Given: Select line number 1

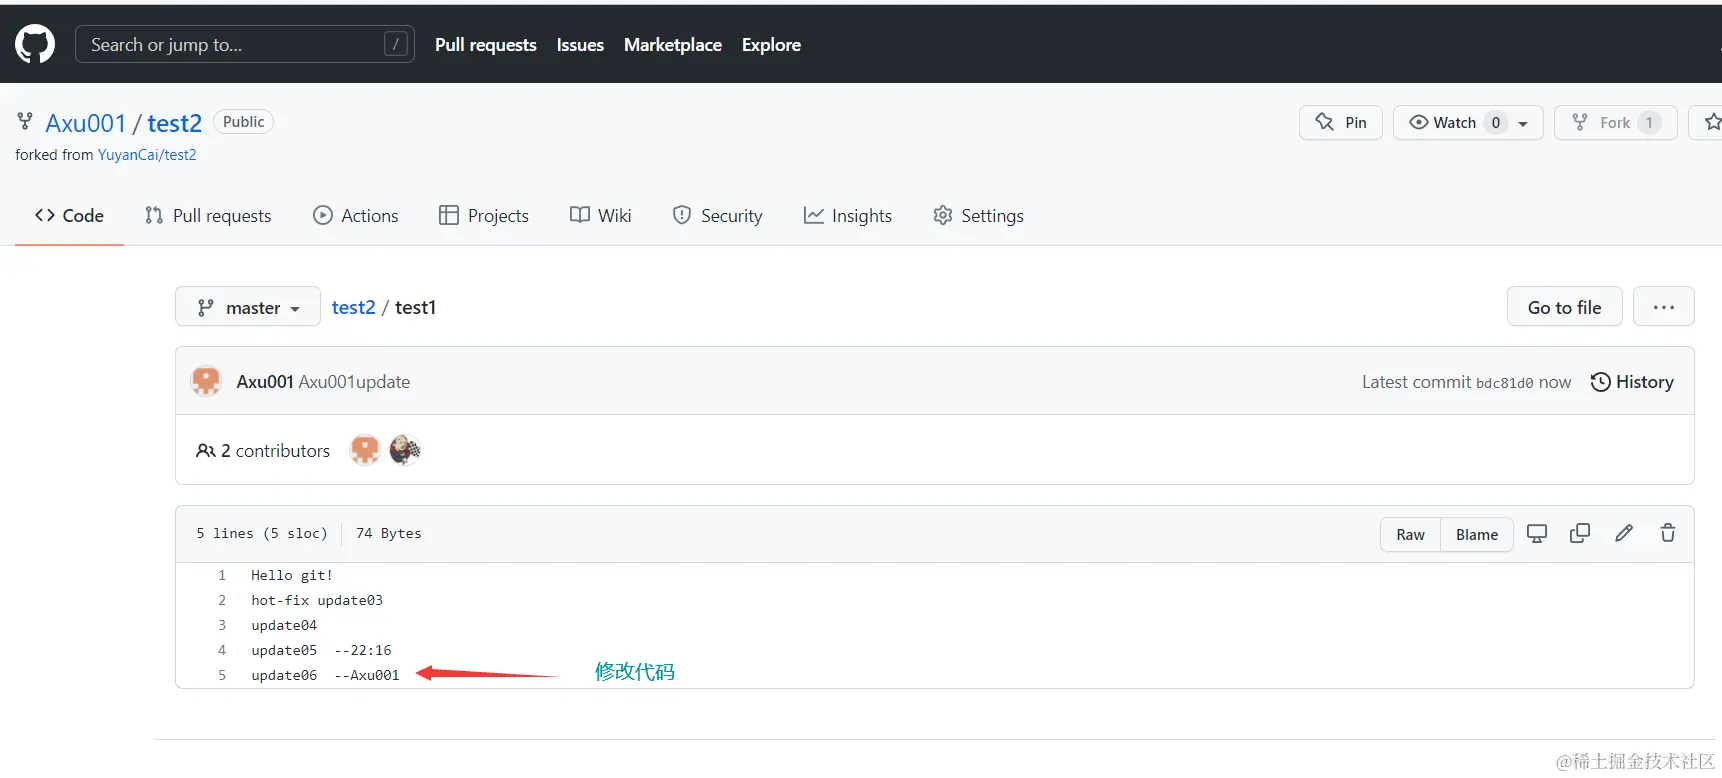Looking at the screenshot, I should [x=222, y=575].
